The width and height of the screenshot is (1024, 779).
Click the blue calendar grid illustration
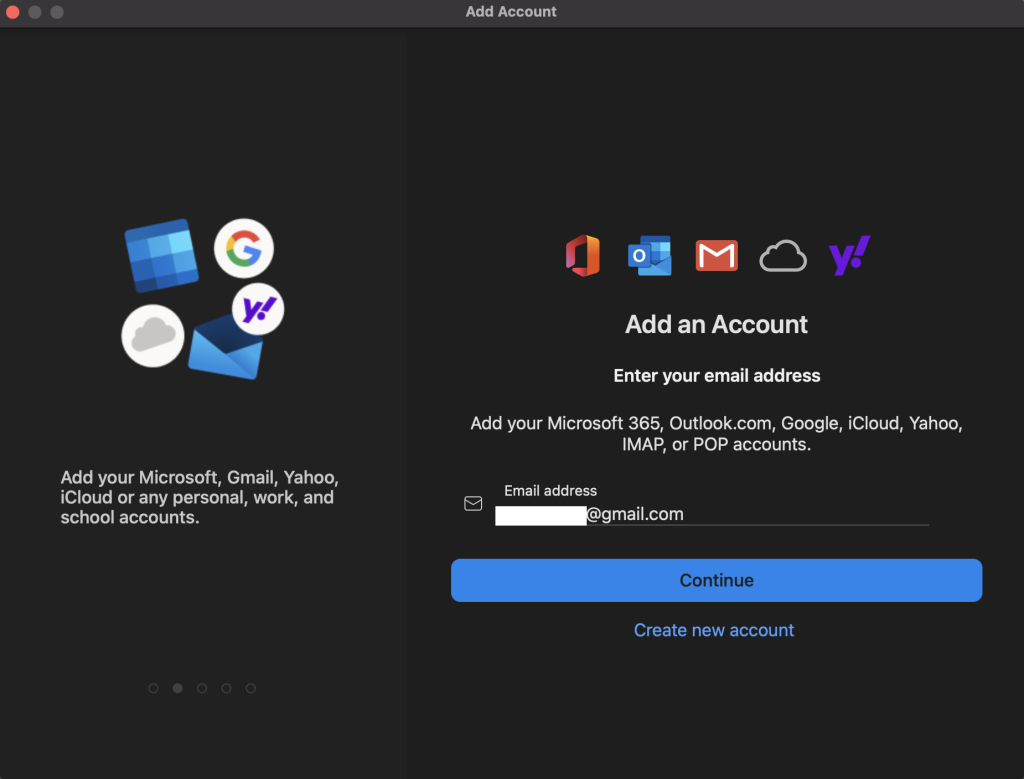[161, 256]
